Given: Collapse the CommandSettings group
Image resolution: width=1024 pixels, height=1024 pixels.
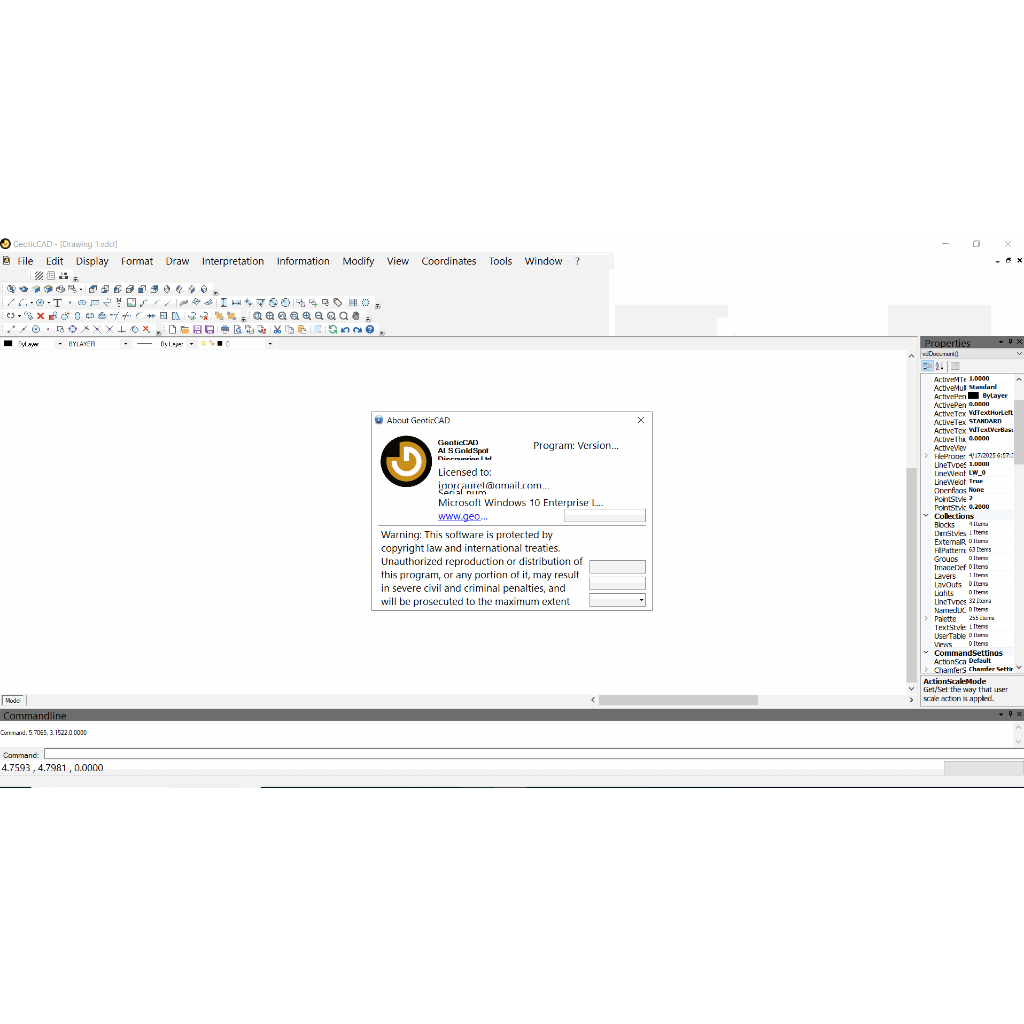Looking at the screenshot, I should (926, 652).
